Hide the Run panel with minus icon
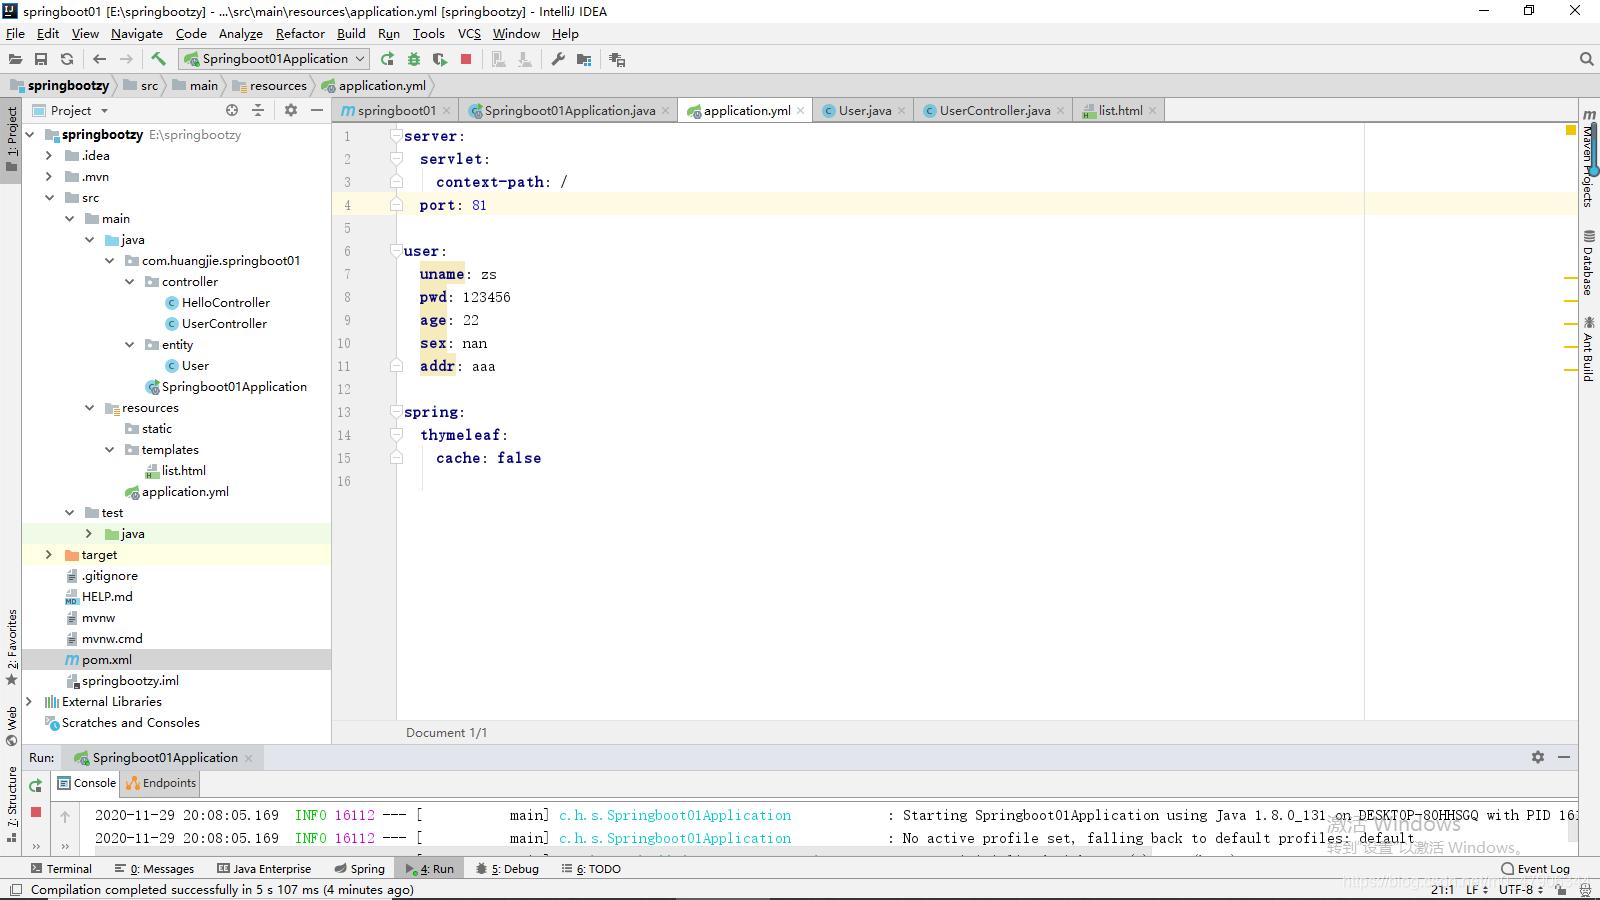 tap(1564, 757)
